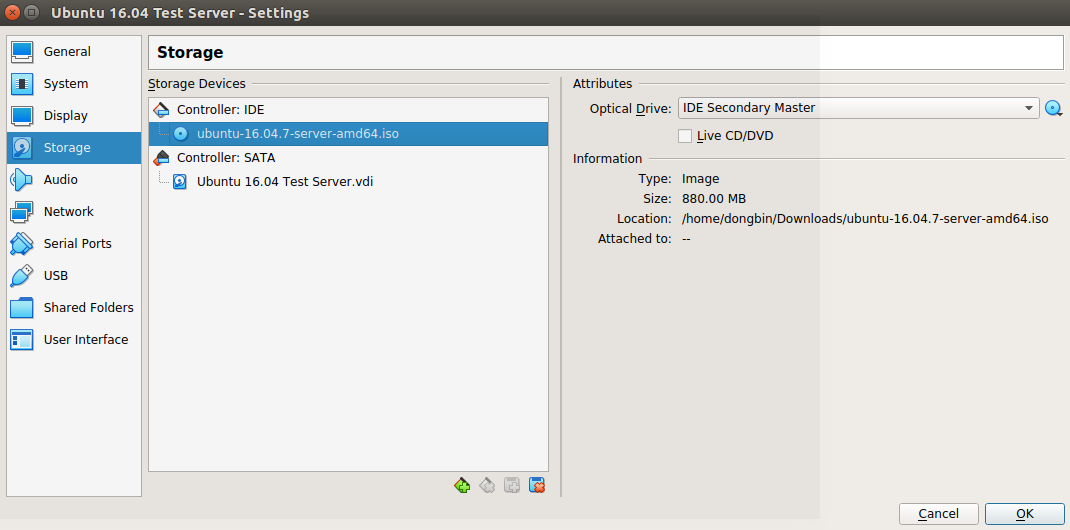1070x530 pixels.
Task: Click the Serial Ports connector icon
Action: (x=22, y=244)
